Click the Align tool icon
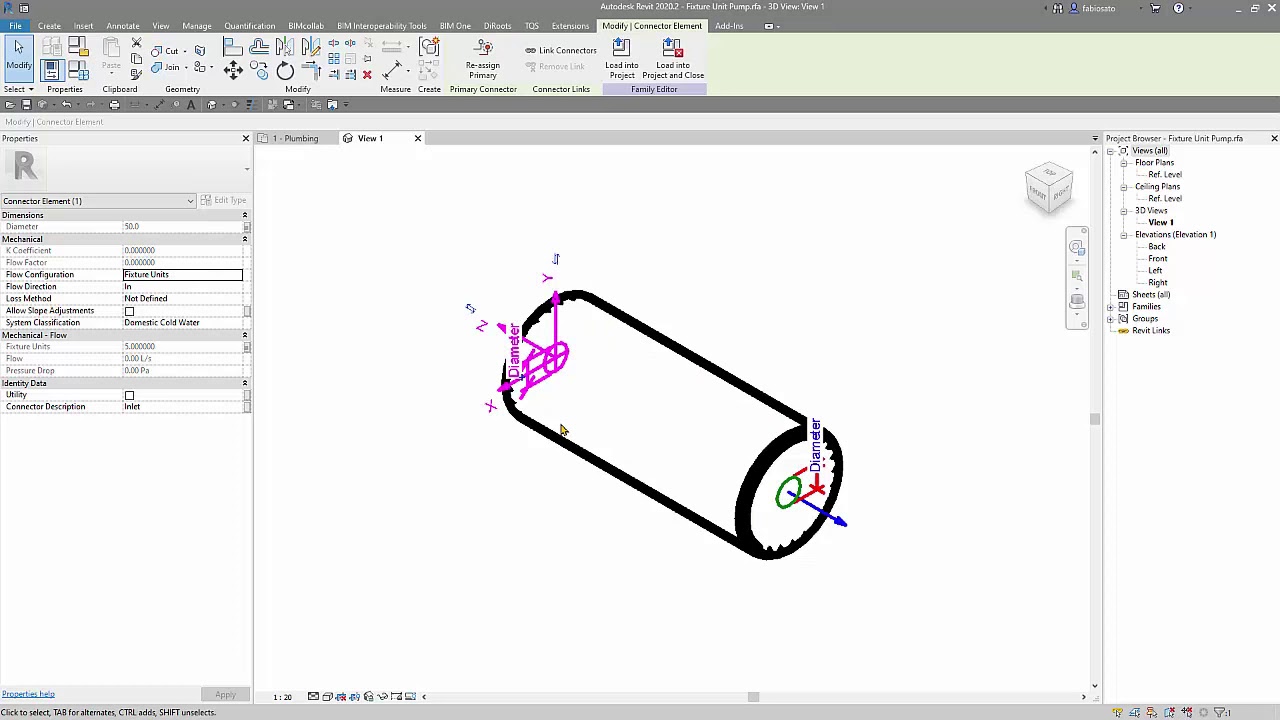1280x720 pixels. [x=233, y=45]
